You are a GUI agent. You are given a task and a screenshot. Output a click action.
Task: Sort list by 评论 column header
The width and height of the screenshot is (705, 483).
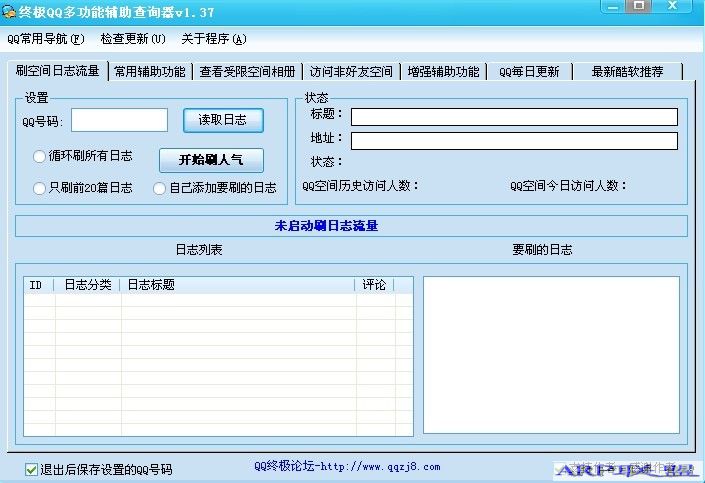tap(375, 285)
